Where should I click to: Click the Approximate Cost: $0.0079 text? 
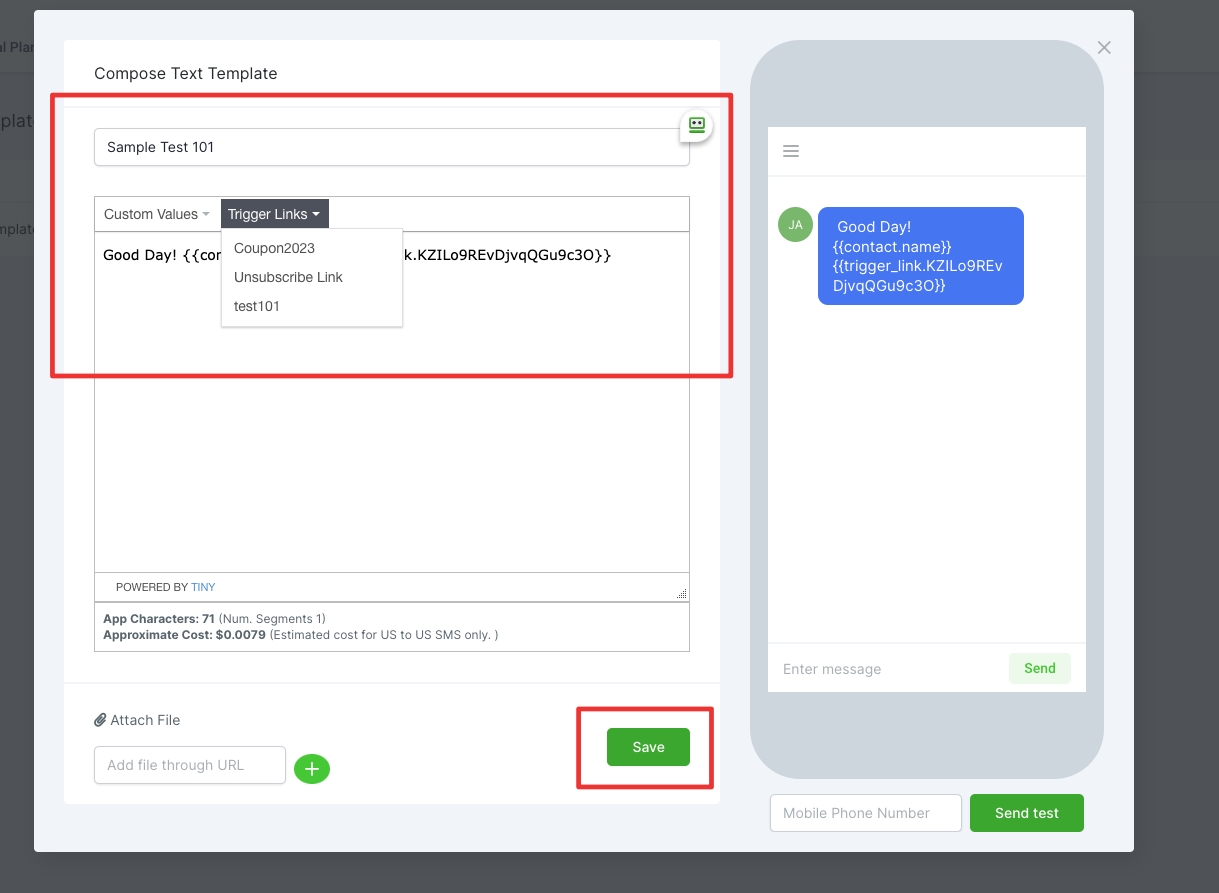click(184, 635)
